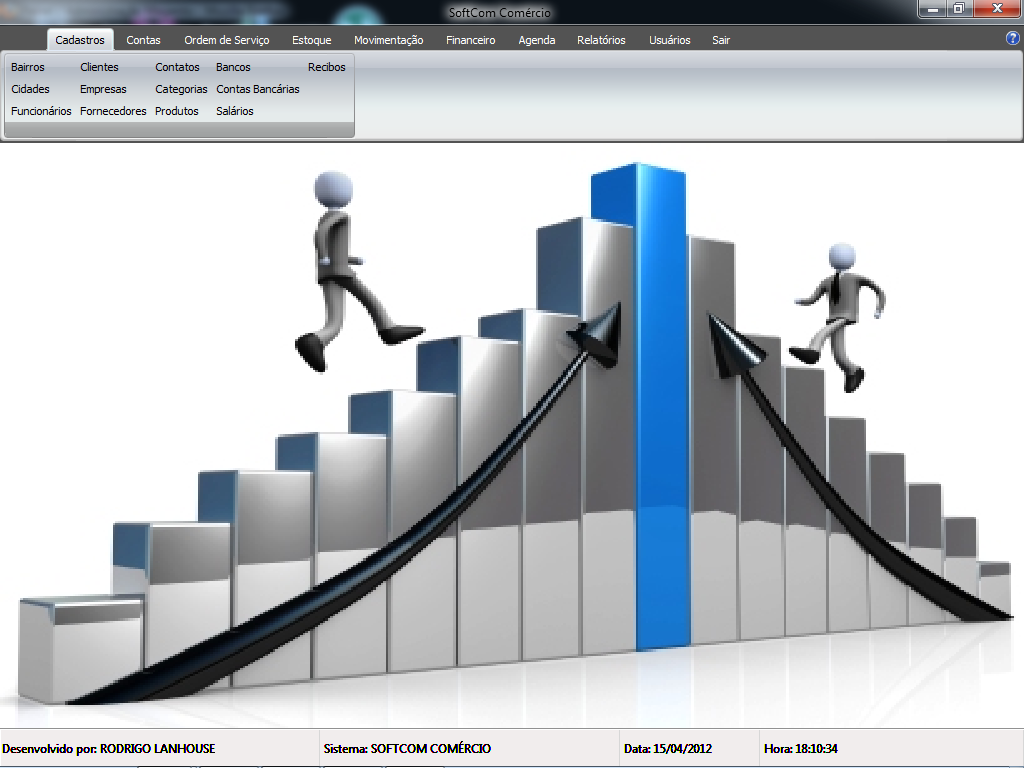Open the Produtos registration

[177, 111]
